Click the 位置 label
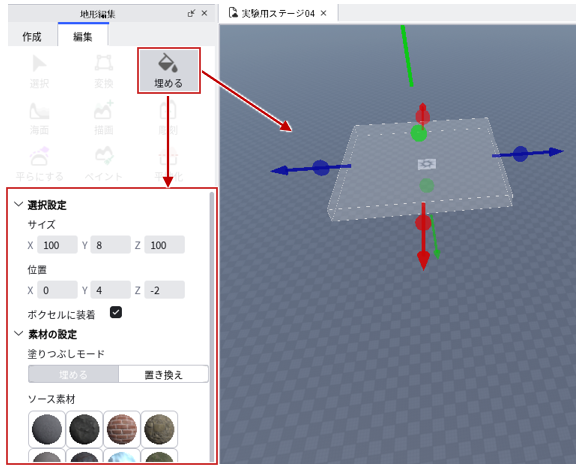The width and height of the screenshot is (578, 469). tap(37, 270)
